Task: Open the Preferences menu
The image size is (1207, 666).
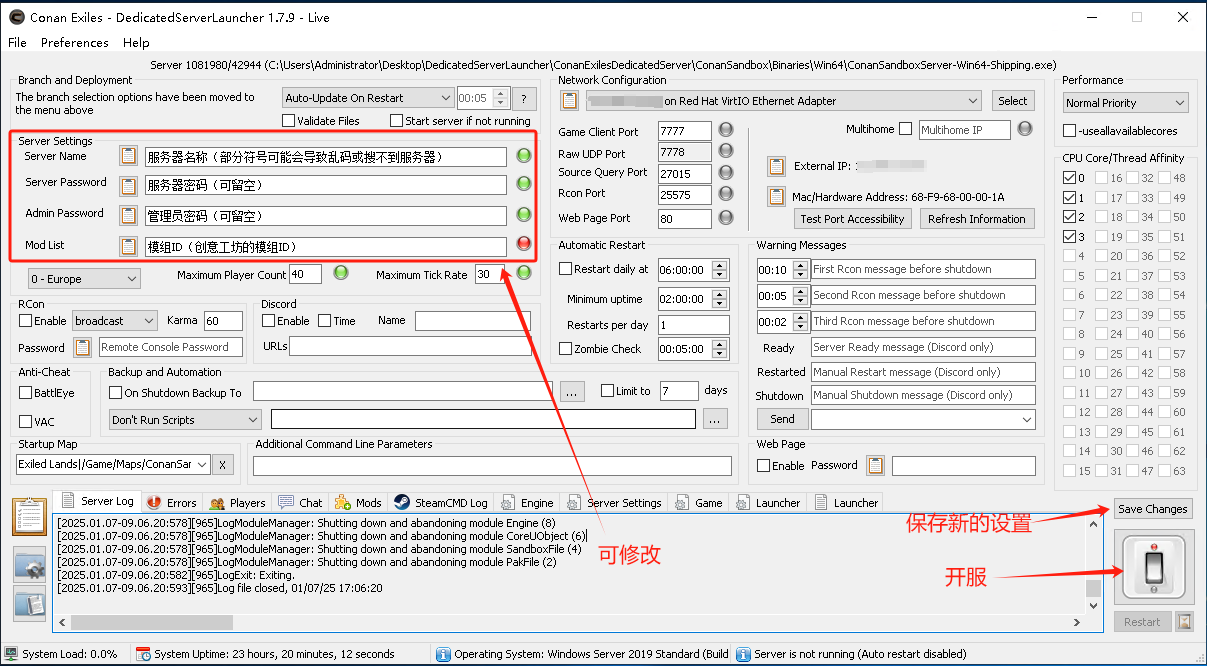Action: click(x=74, y=43)
